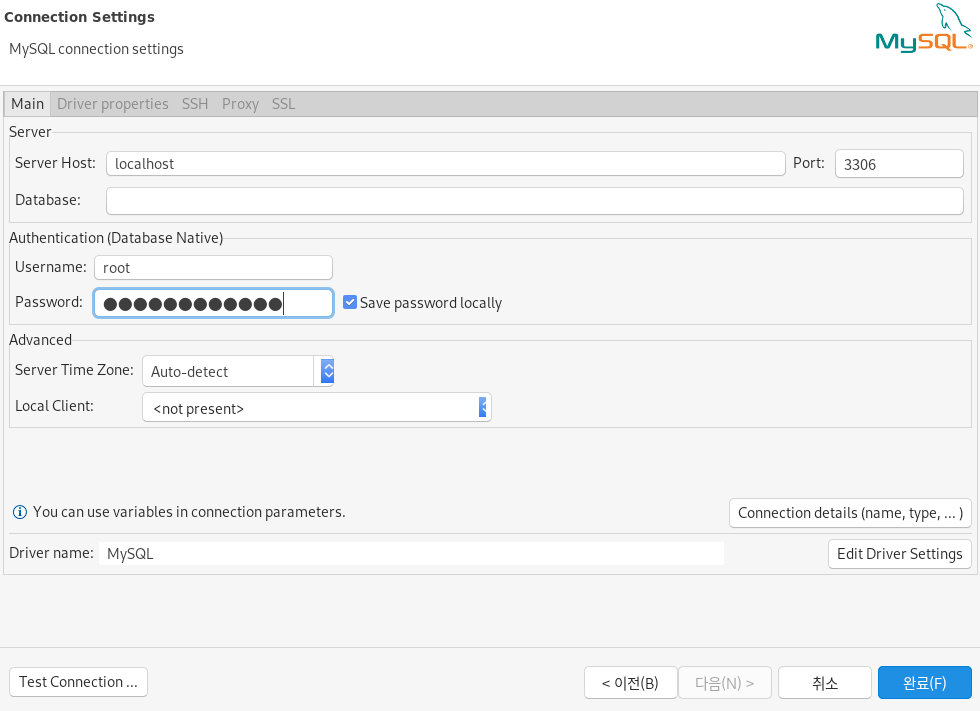The image size is (980, 711).
Task: Click 'Authentication (Database Native)' group label
Action: pos(116,238)
